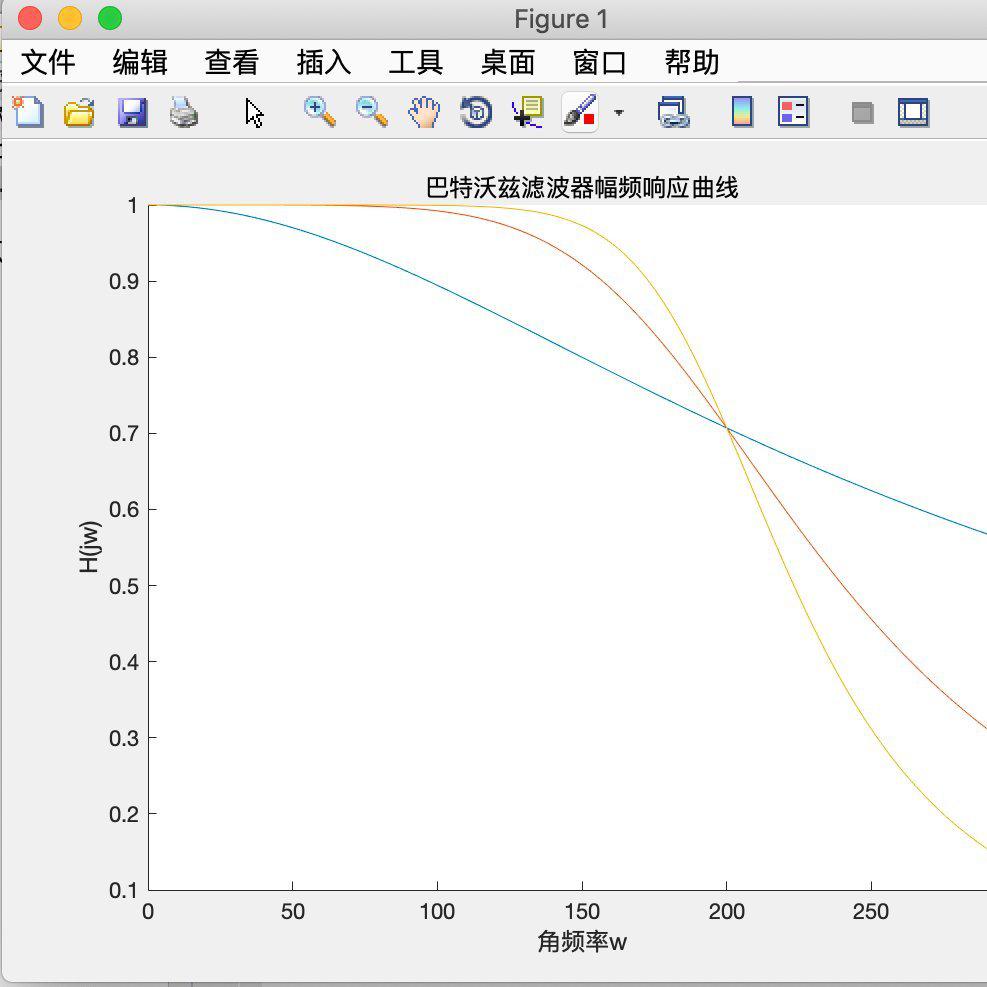Maximize Figure 1 with green button
This screenshot has height=987, width=987.
coord(110,18)
